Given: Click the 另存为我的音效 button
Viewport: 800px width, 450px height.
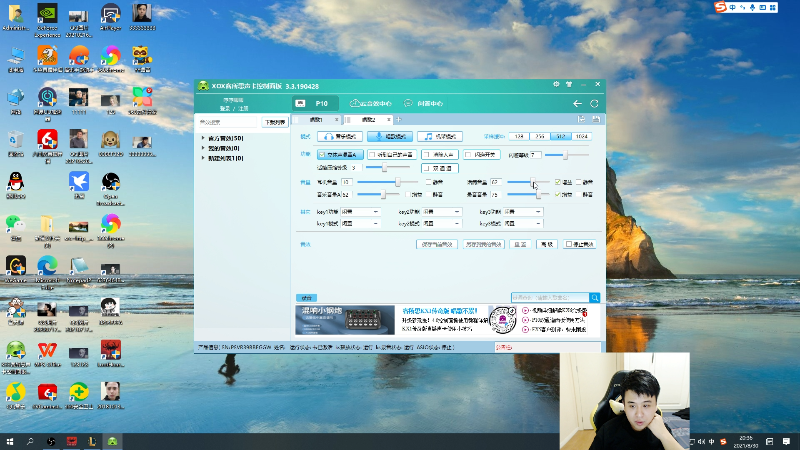Looking at the screenshot, I should coord(483,244).
